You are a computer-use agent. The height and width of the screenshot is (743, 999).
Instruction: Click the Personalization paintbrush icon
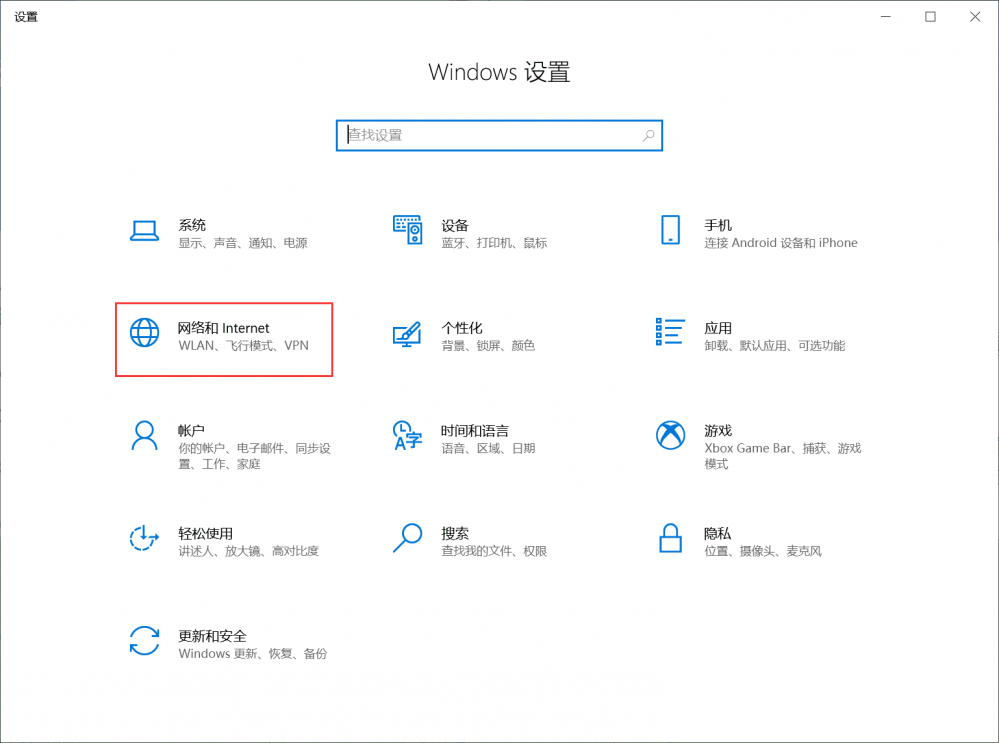tap(407, 334)
